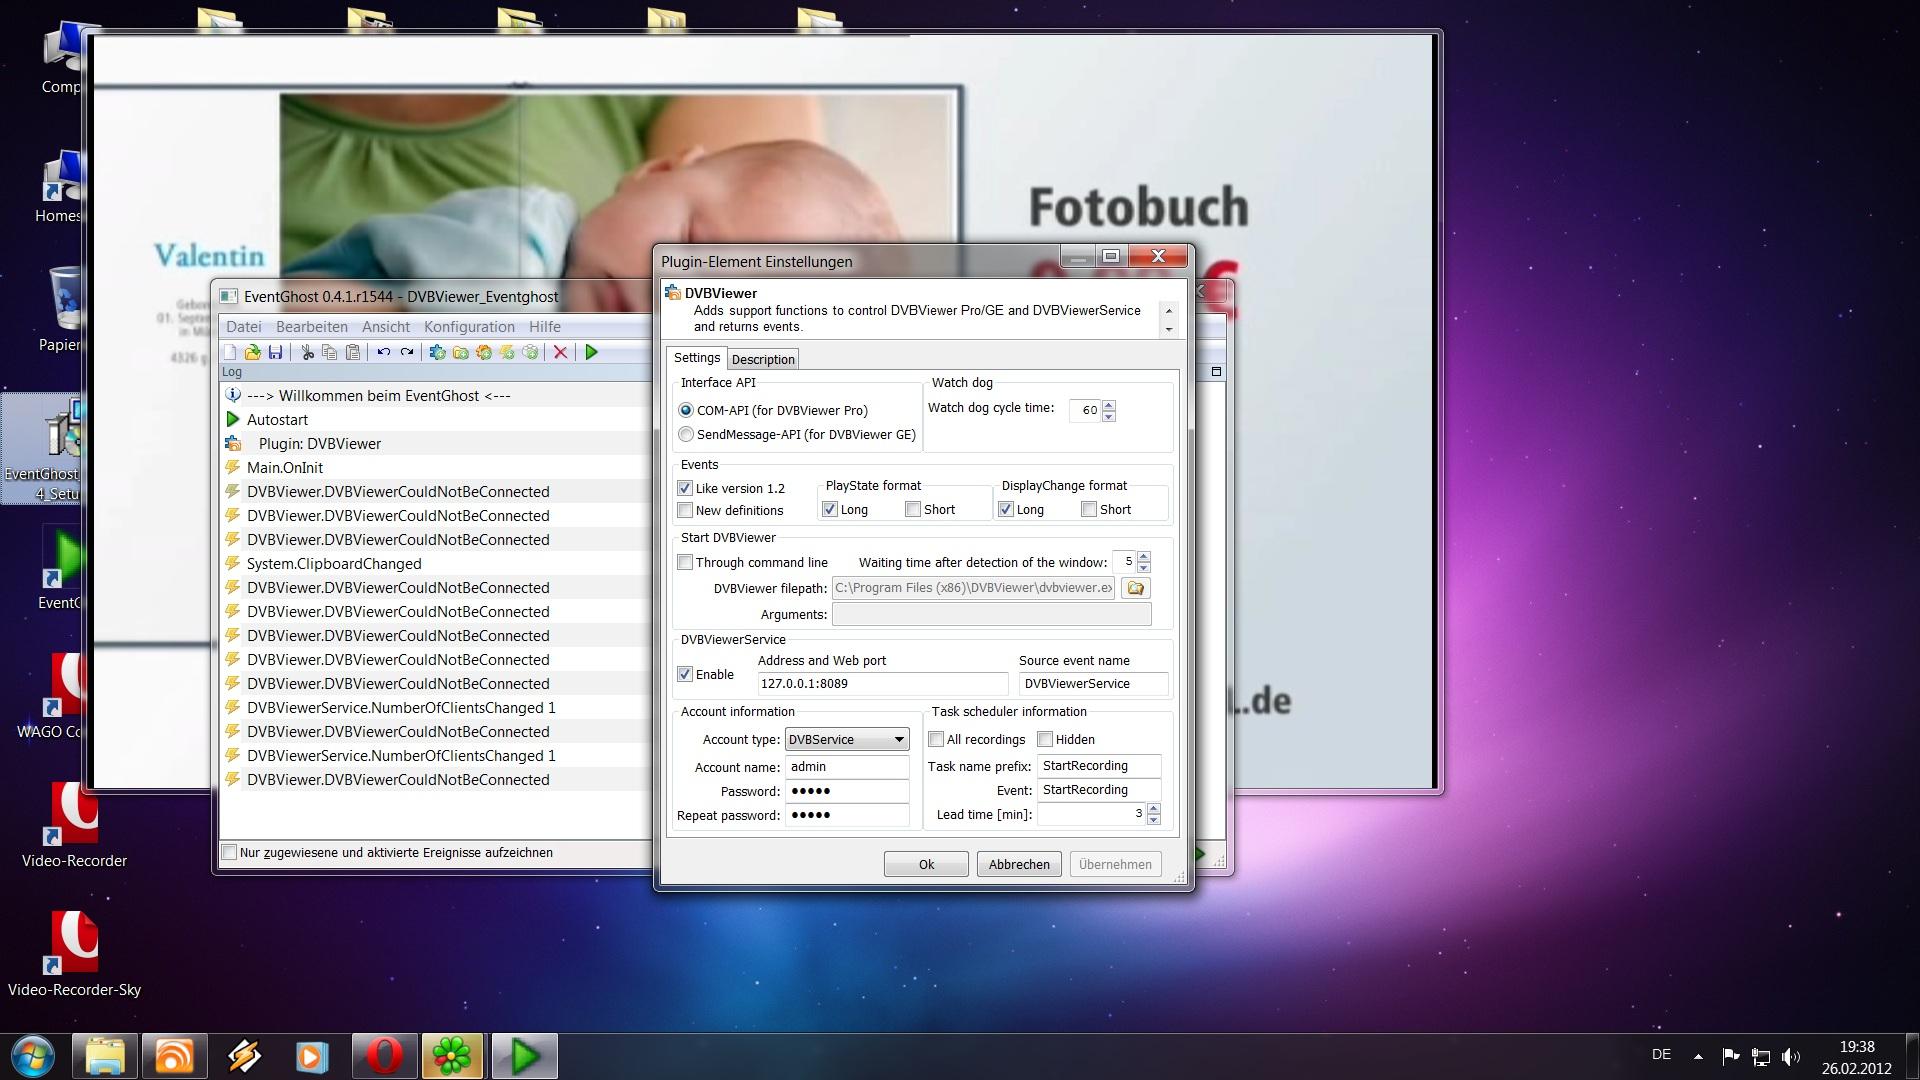Click the Address and Web port field
The width and height of the screenshot is (1920, 1080).
tap(882, 684)
